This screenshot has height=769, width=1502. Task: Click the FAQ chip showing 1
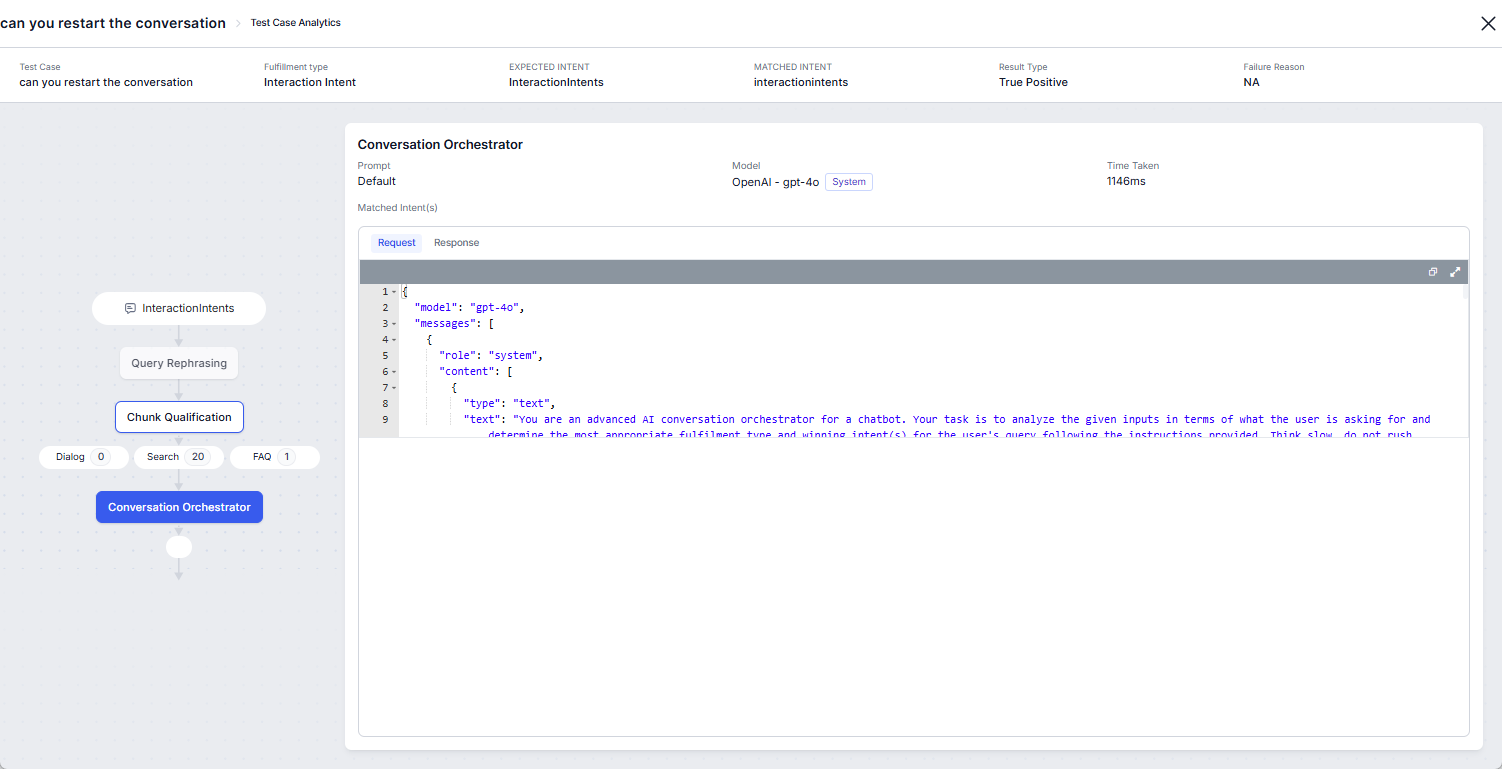[x=274, y=457]
